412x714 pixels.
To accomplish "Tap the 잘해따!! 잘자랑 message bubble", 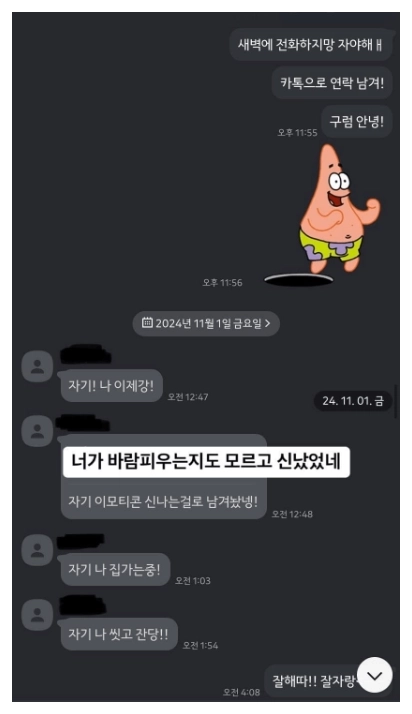I will pyautogui.click(x=317, y=681).
